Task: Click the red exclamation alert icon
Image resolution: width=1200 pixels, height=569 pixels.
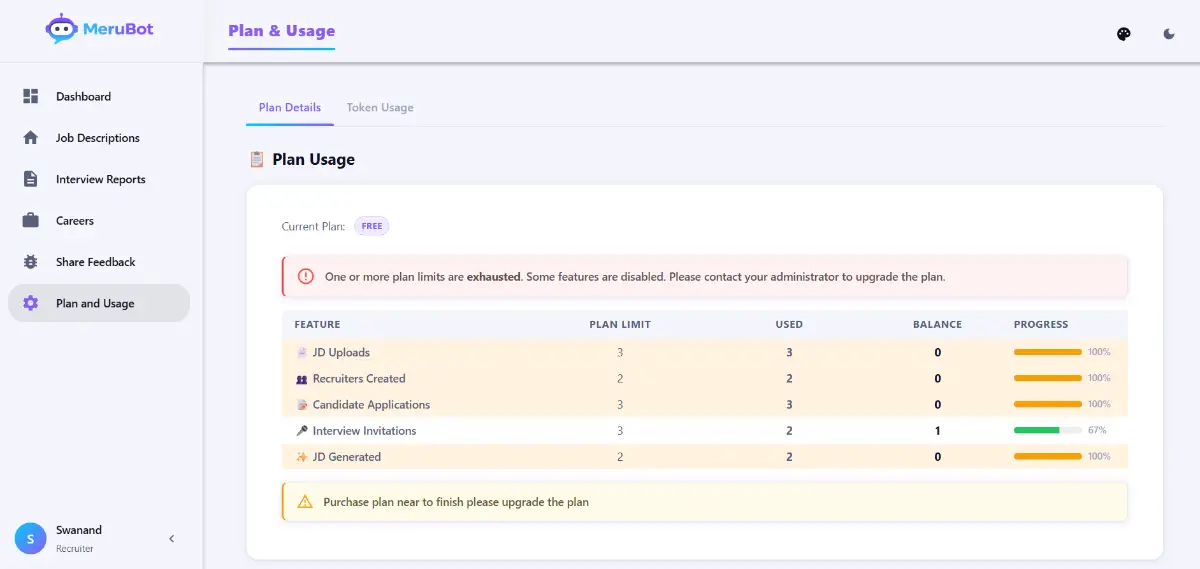Action: (x=305, y=276)
